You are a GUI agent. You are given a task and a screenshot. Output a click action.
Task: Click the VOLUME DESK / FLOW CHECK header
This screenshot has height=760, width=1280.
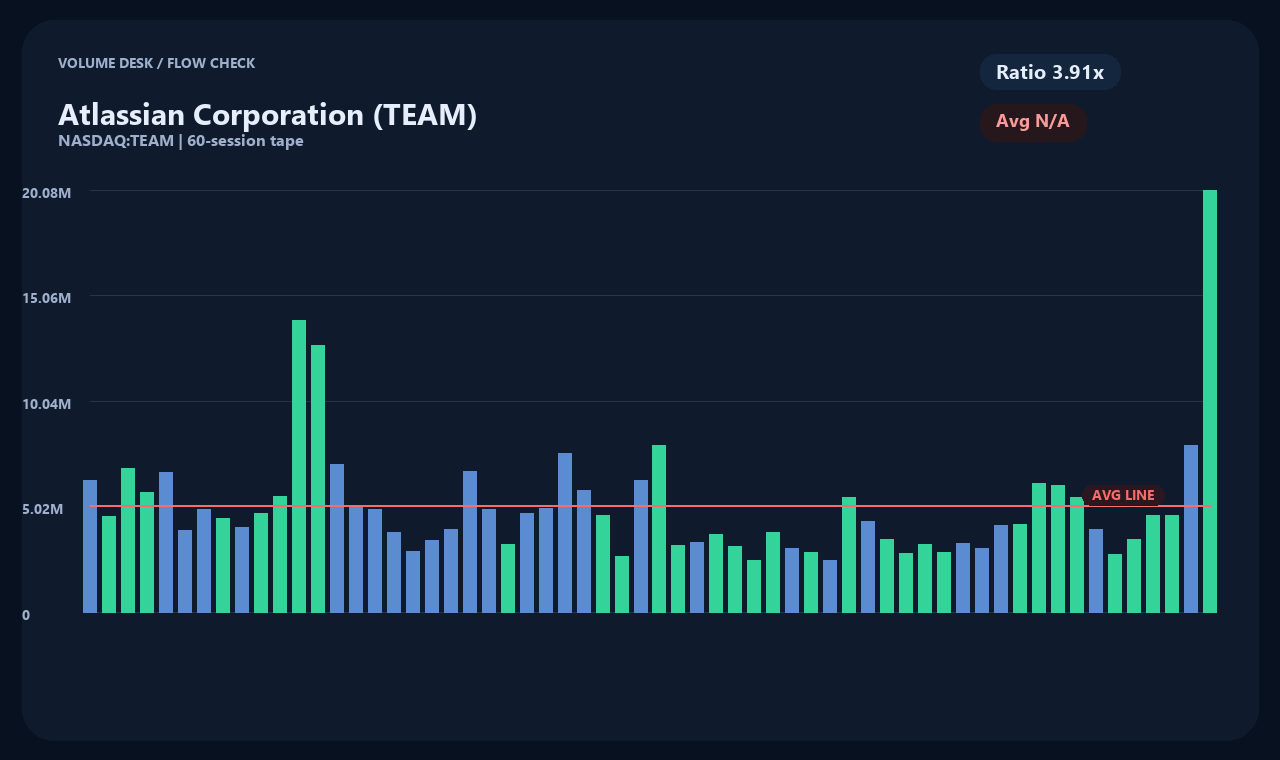pyautogui.click(x=157, y=63)
